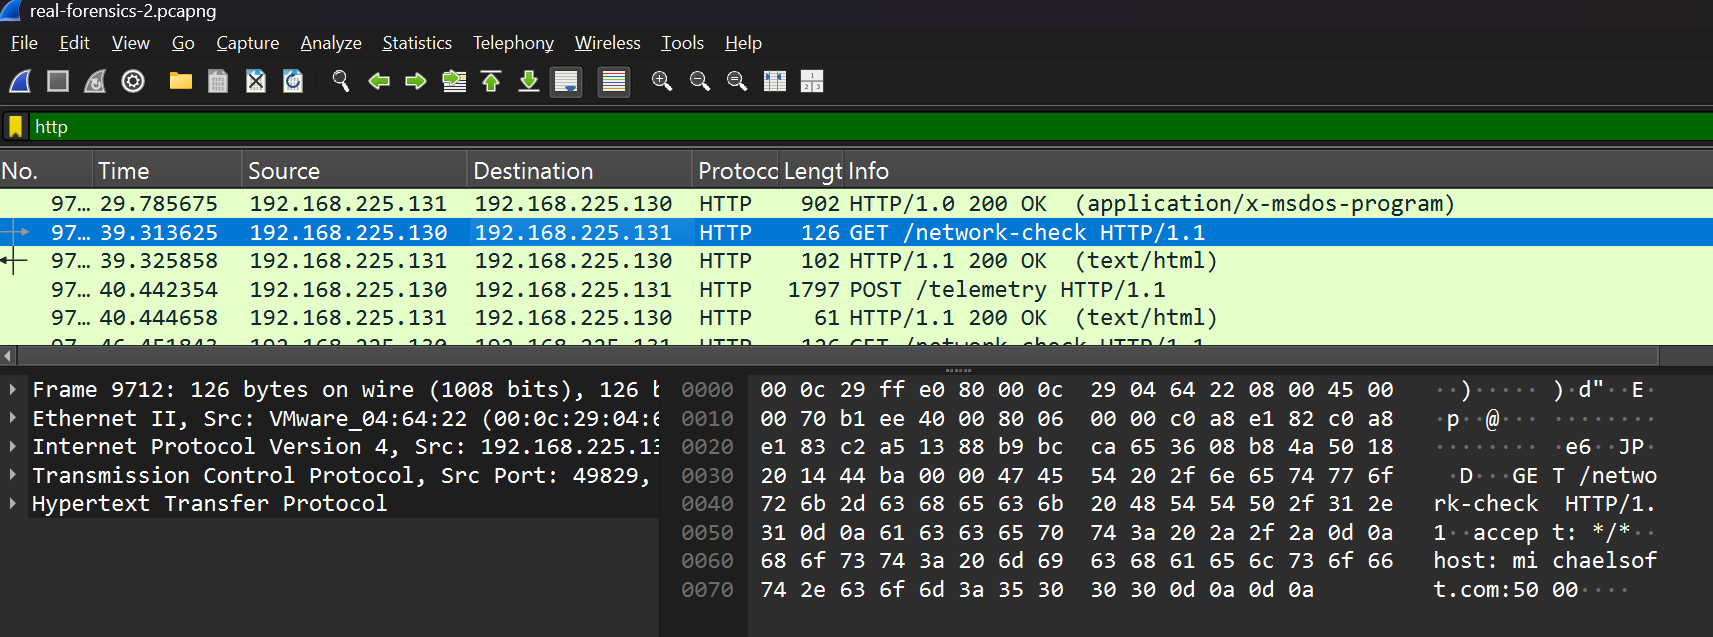Open capture options gear icon
This screenshot has height=637, width=1713.
click(x=133, y=81)
